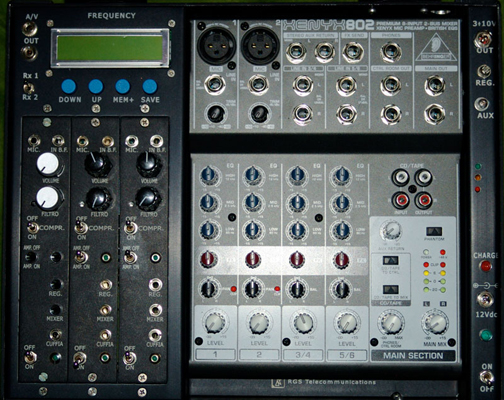
Task: Click the blue SAVE button
Action: [x=150, y=86]
